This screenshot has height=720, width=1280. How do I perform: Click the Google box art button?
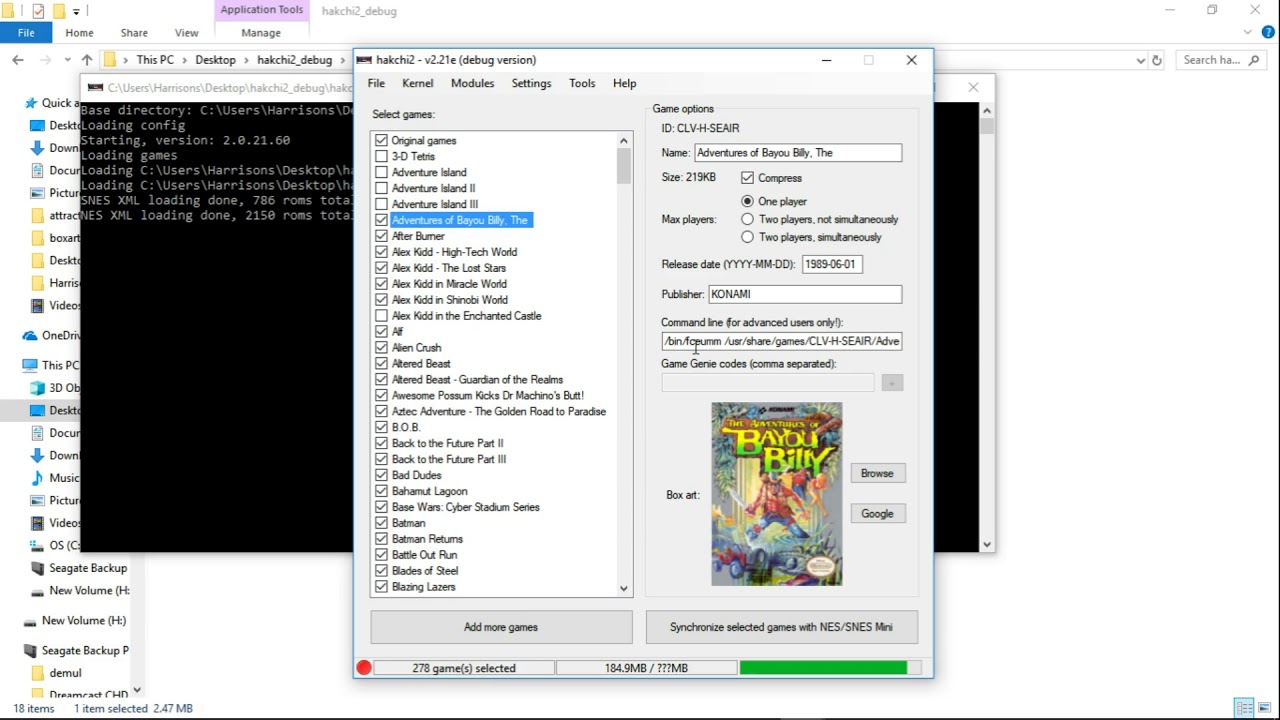click(x=877, y=513)
